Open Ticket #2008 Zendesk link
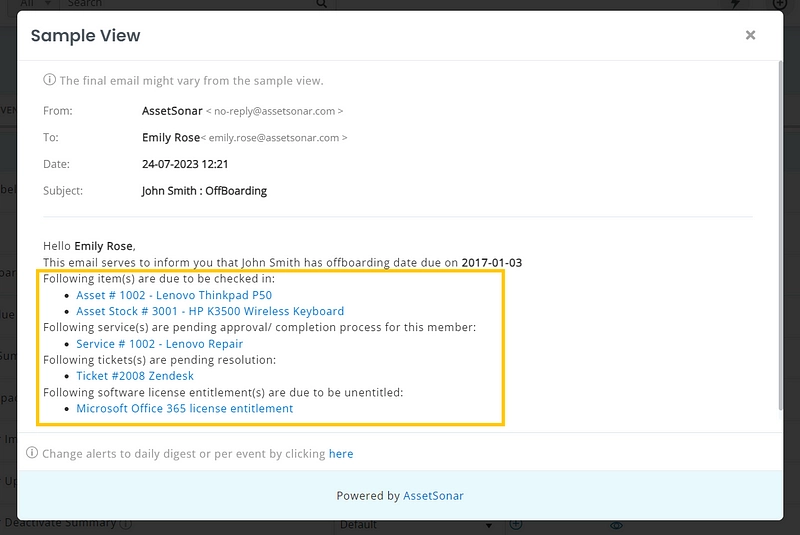 click(135, 376)
